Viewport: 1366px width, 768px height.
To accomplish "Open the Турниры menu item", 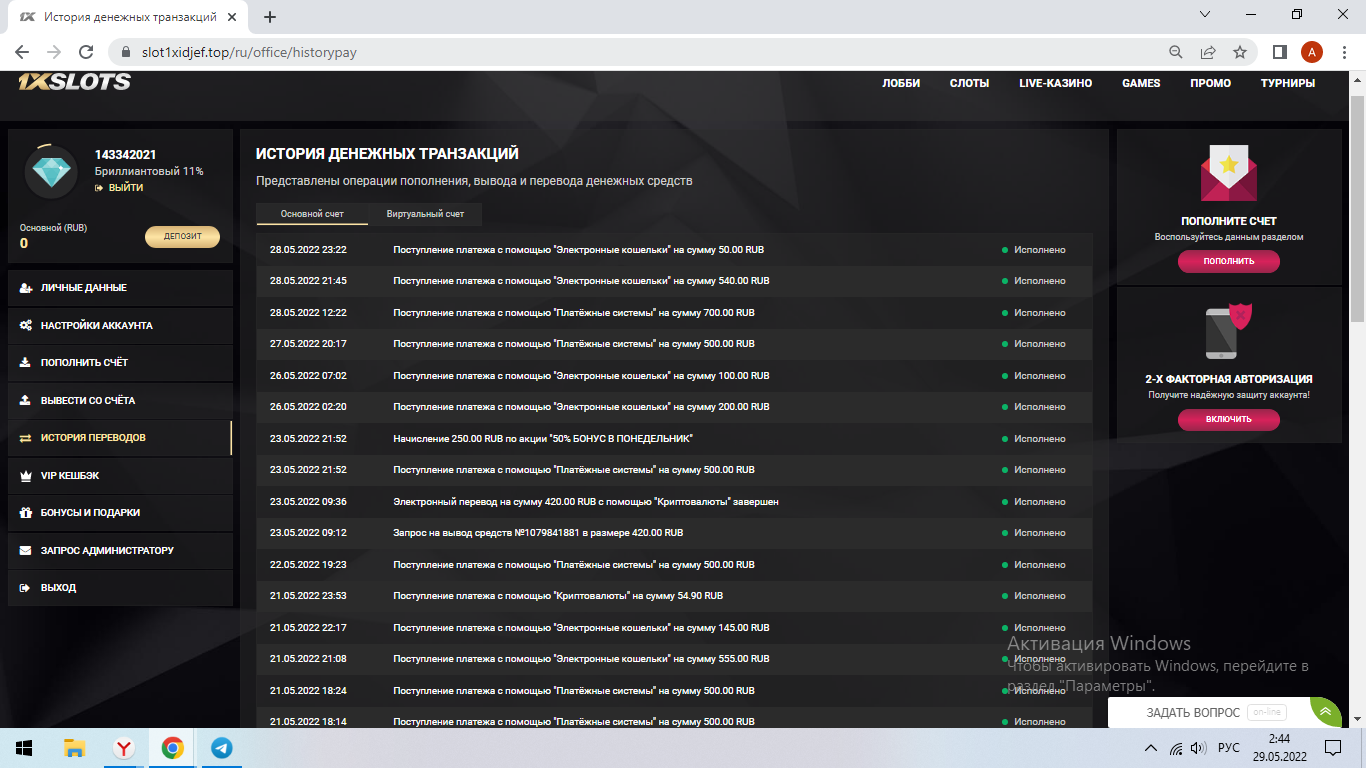I will 1288,83.
